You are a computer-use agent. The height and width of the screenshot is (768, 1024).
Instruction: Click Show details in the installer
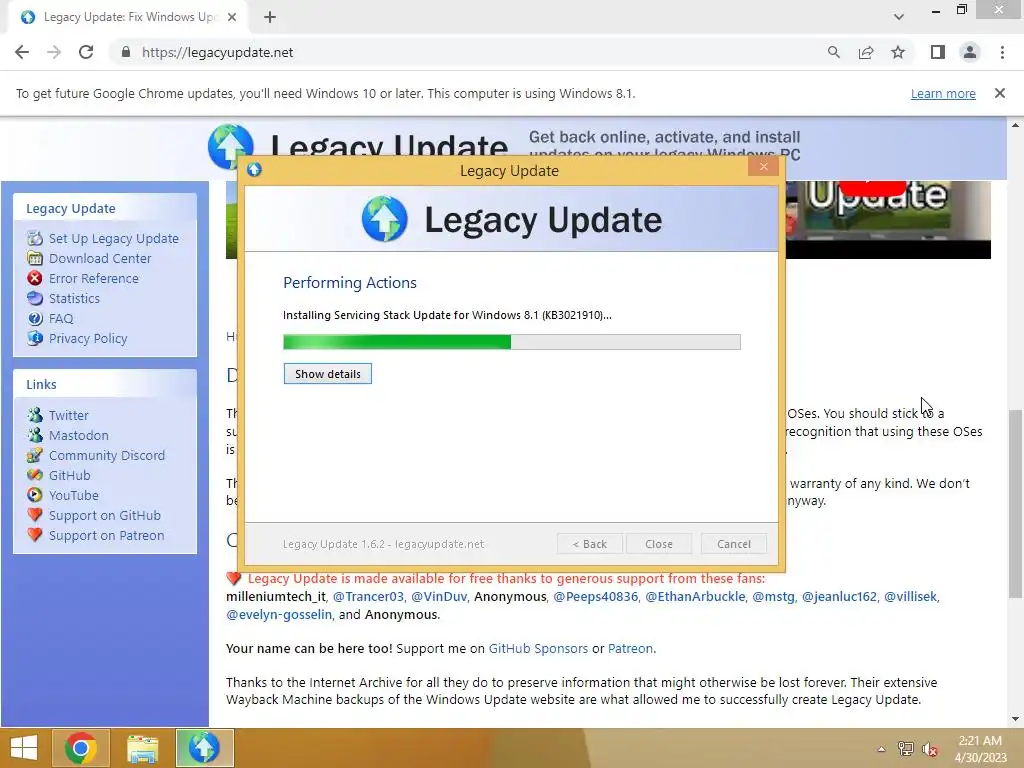coord(328,374)
